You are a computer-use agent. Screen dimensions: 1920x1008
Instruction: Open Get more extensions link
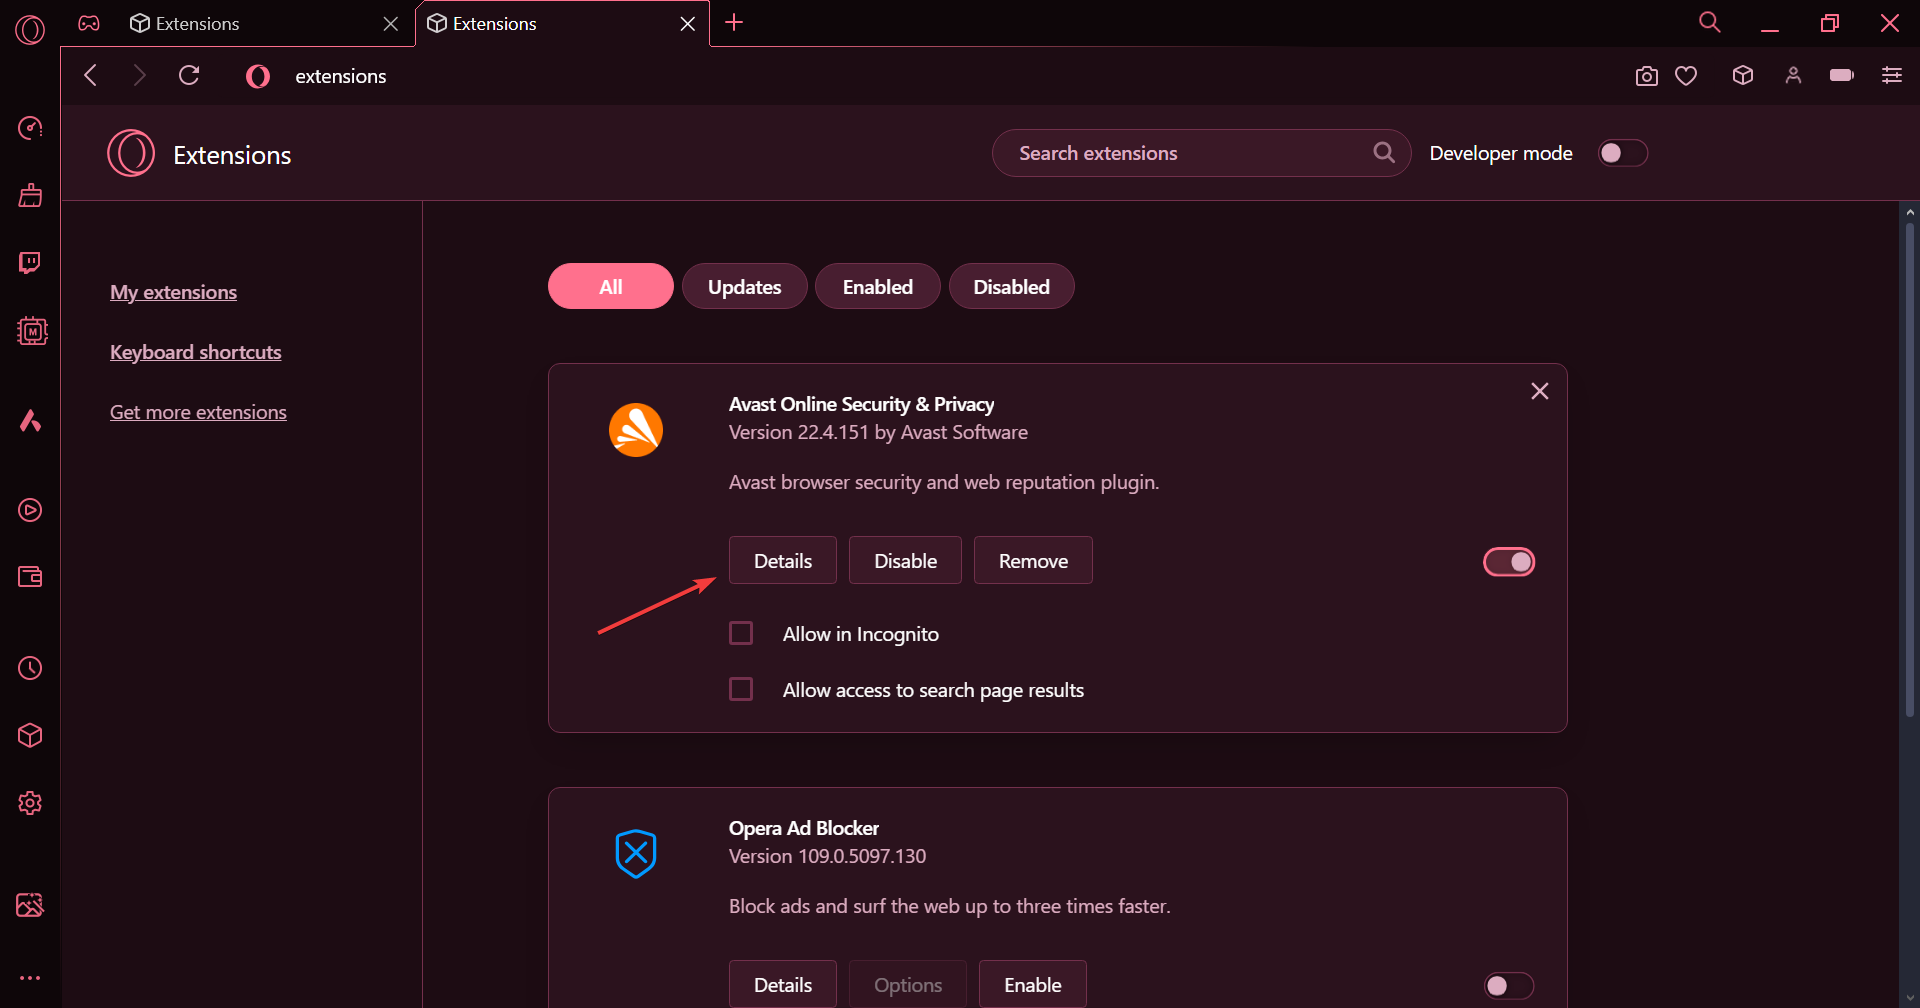pyautogui.click(x=198, y=412)
